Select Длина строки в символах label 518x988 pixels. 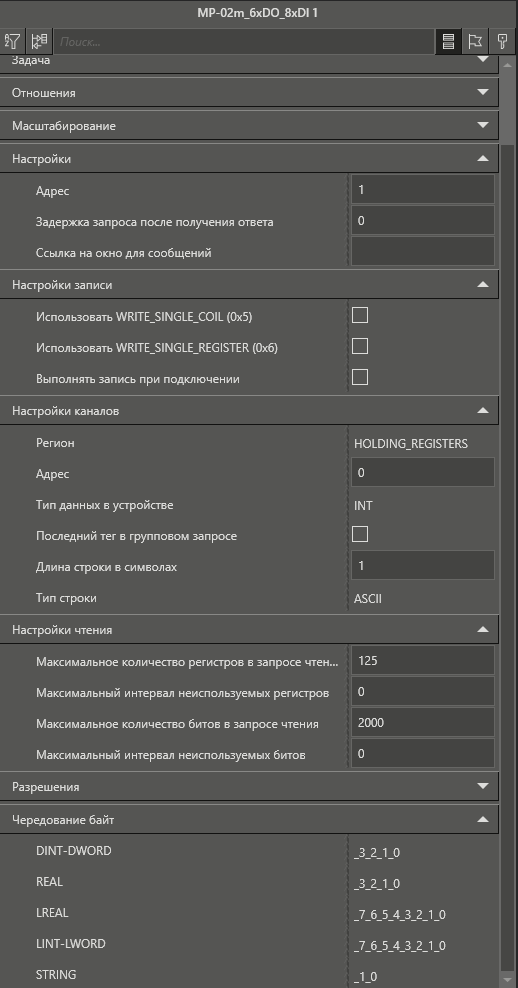coord(106,566)
